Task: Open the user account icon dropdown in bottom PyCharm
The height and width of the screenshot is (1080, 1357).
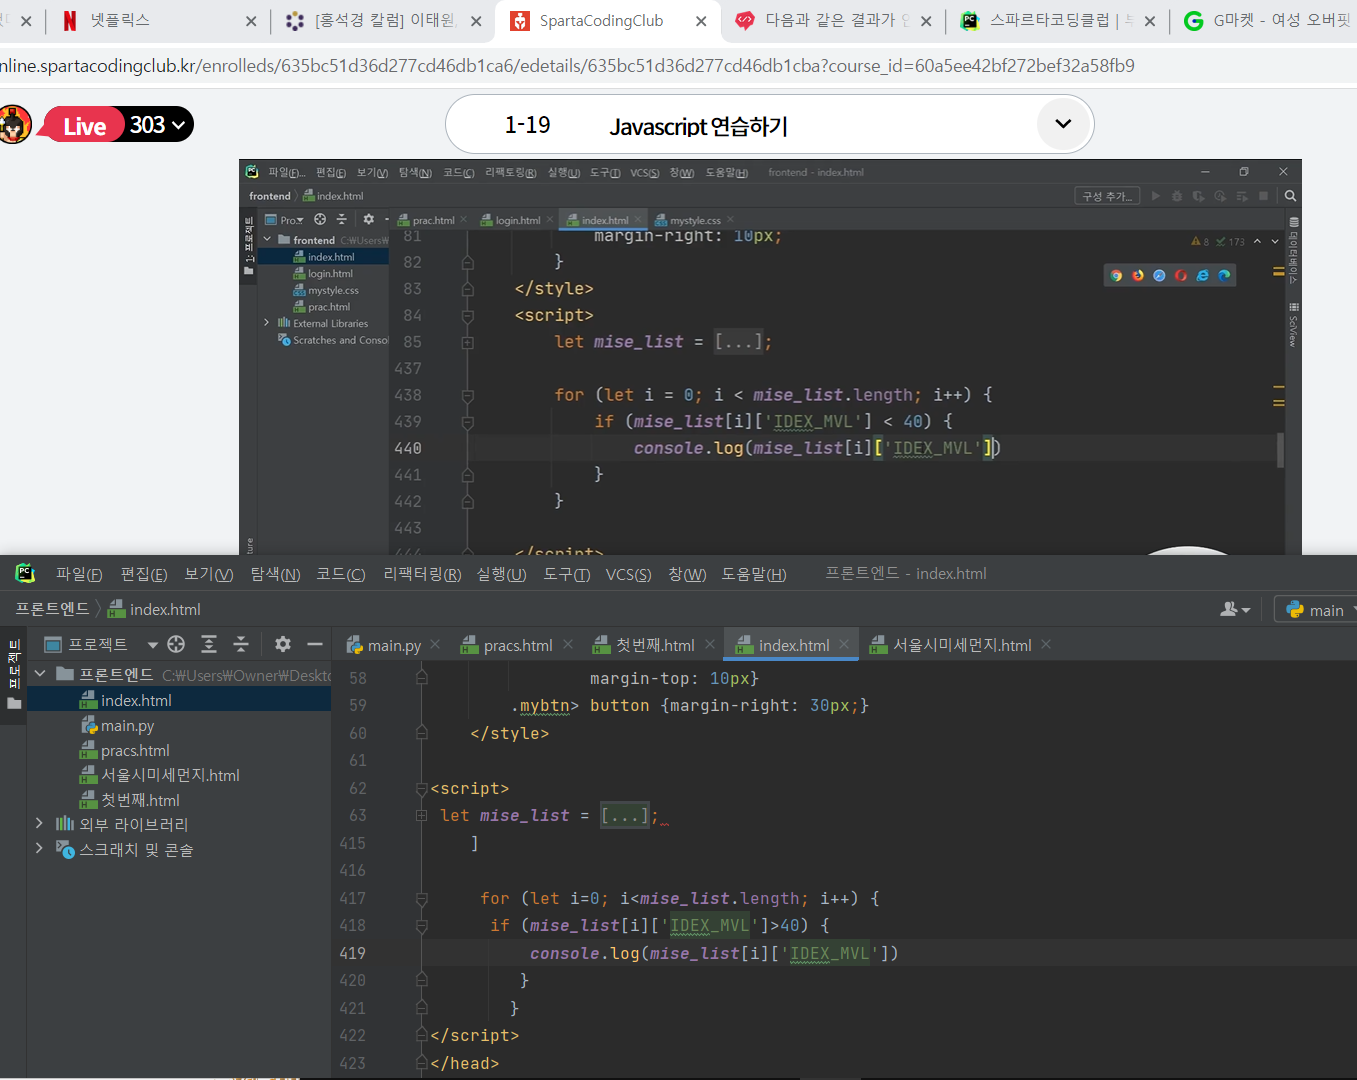Action: (1236, 609)
